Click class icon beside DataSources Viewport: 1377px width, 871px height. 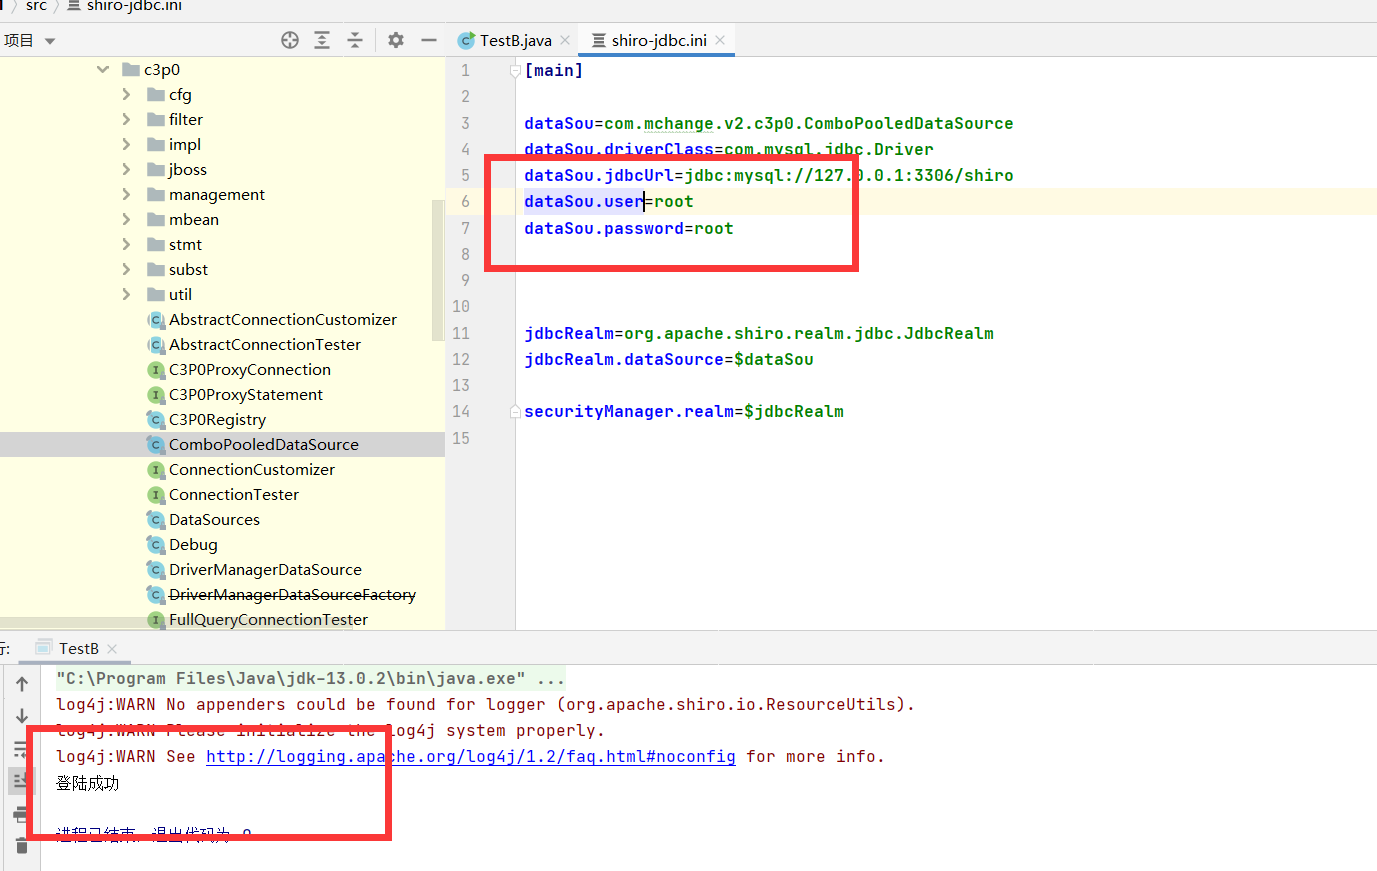click(x=155, y=519)
